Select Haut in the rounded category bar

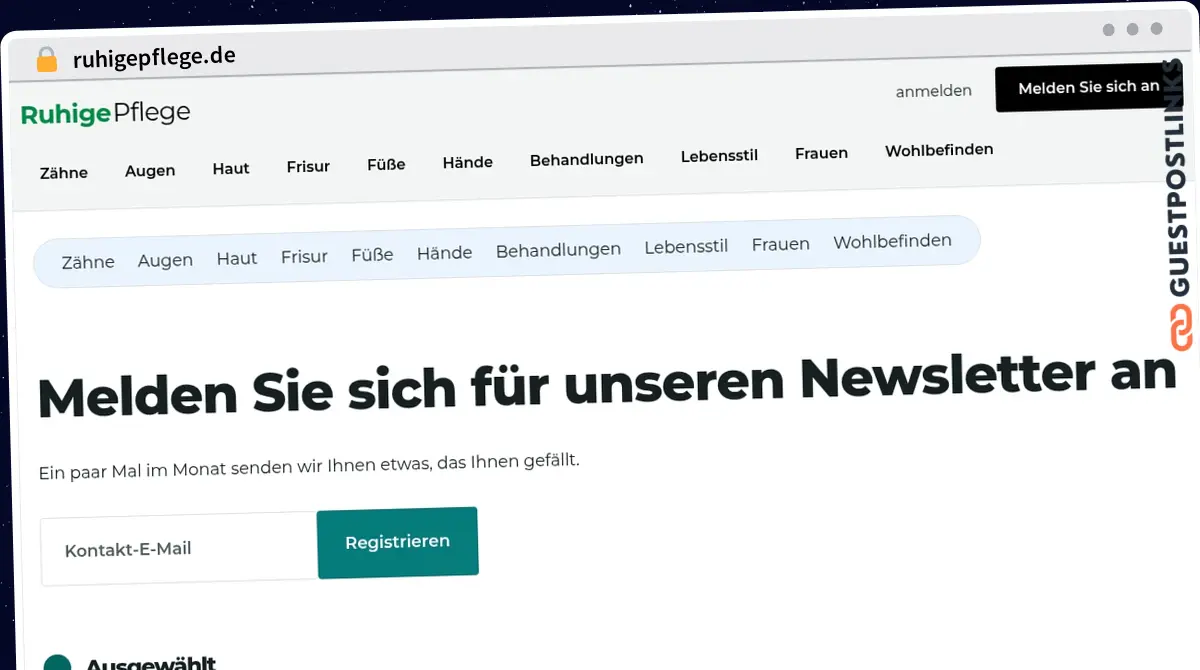(x=237, y=258)
